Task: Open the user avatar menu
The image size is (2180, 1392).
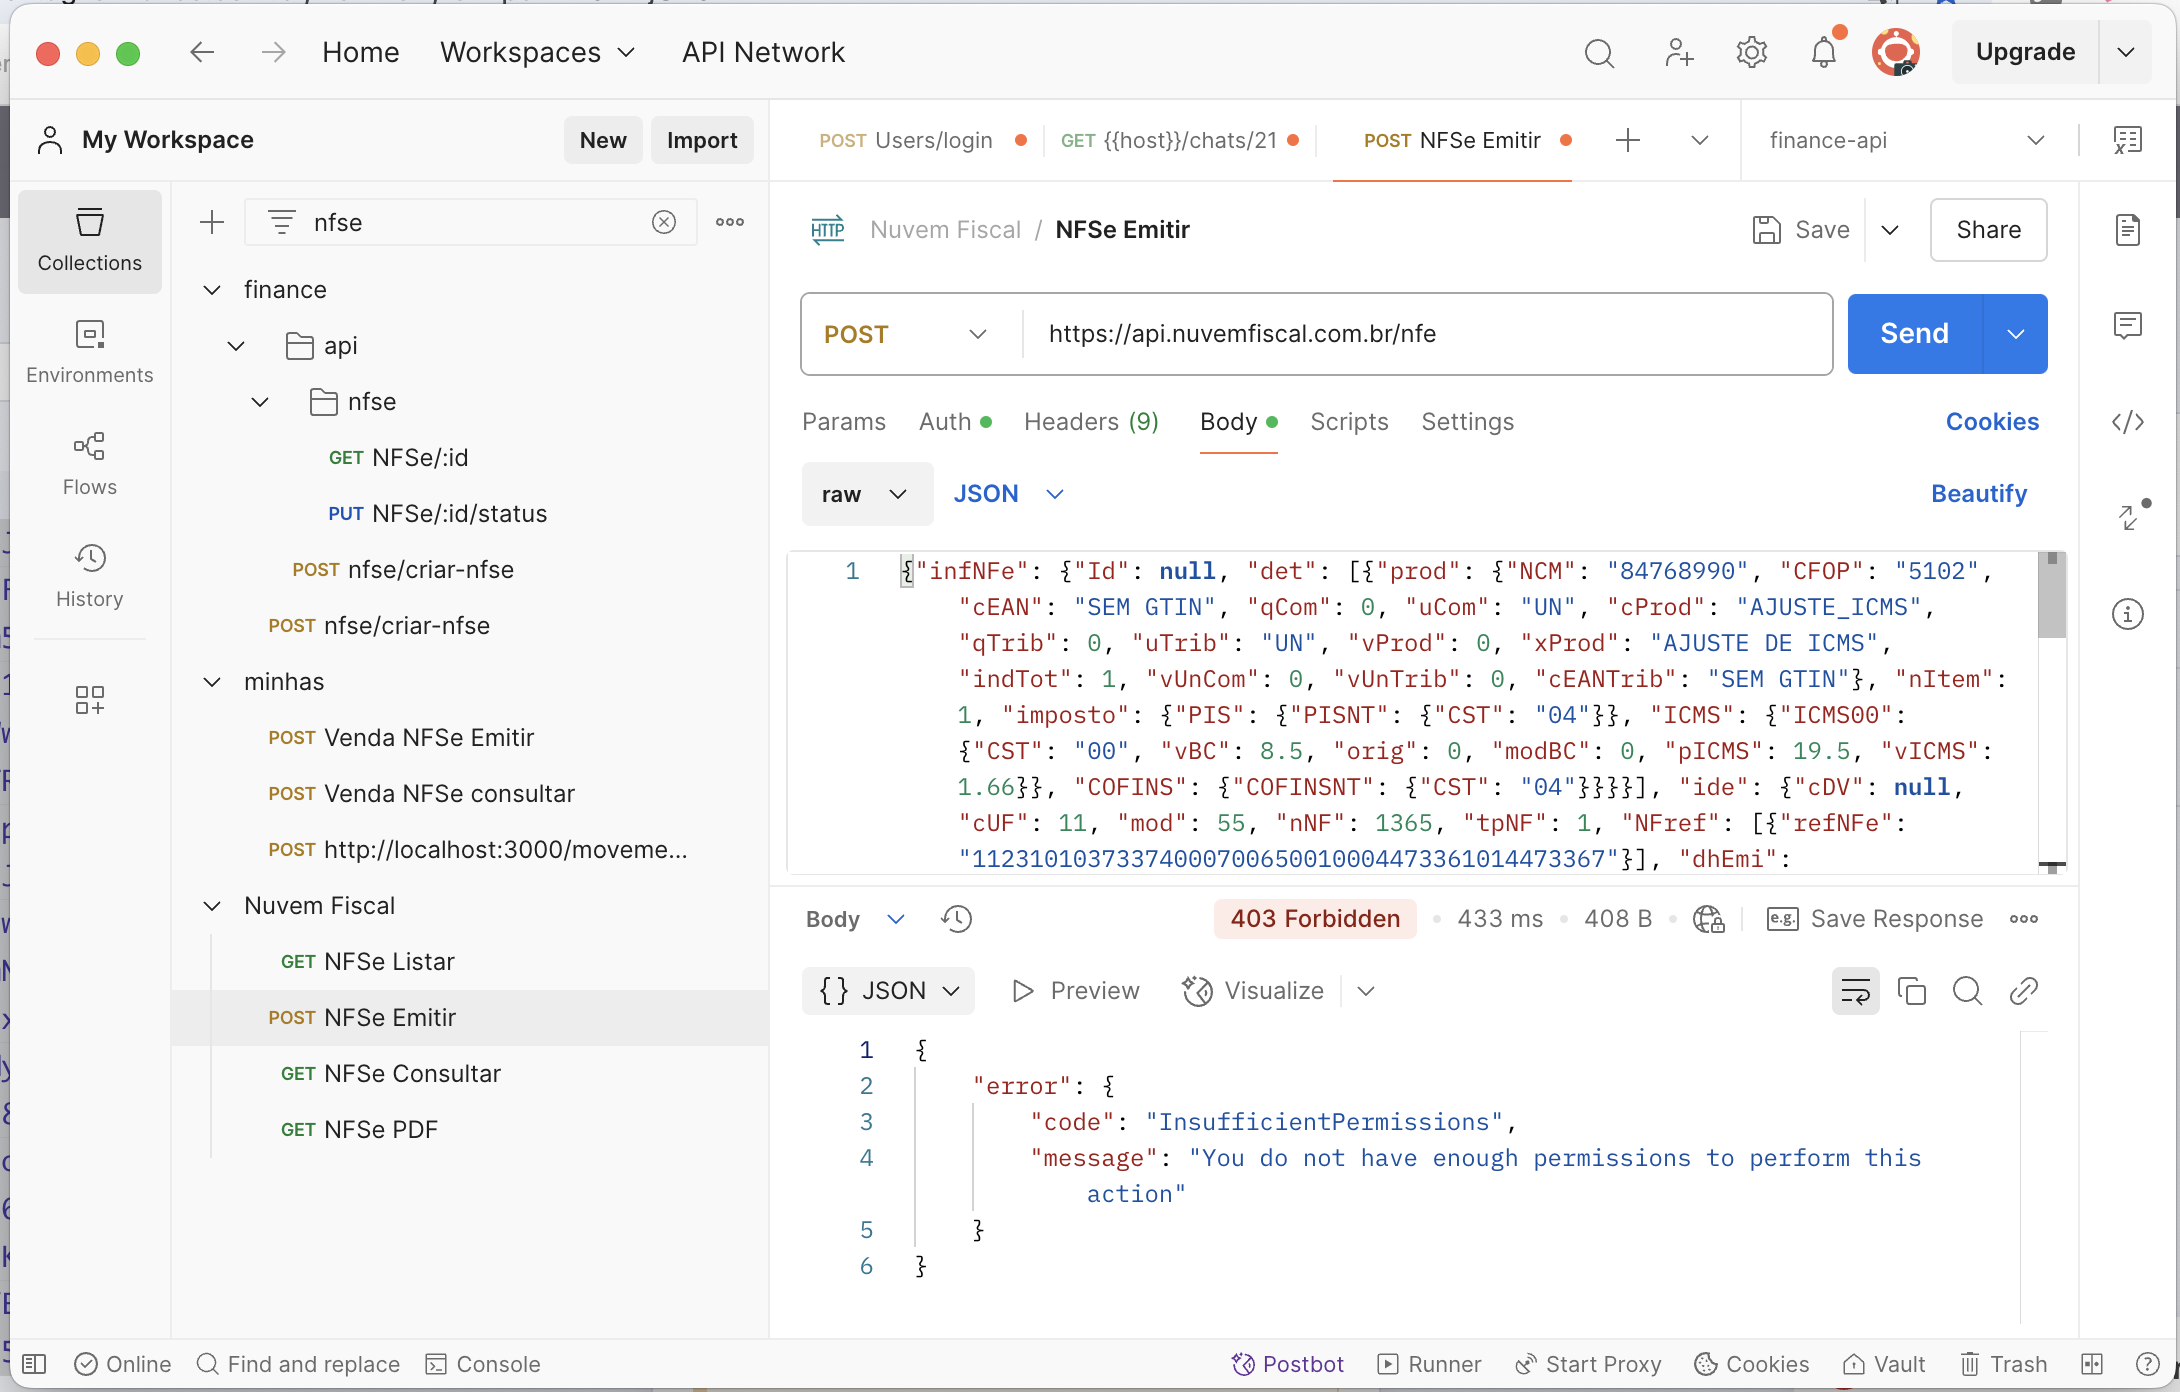Action: 1895,53
